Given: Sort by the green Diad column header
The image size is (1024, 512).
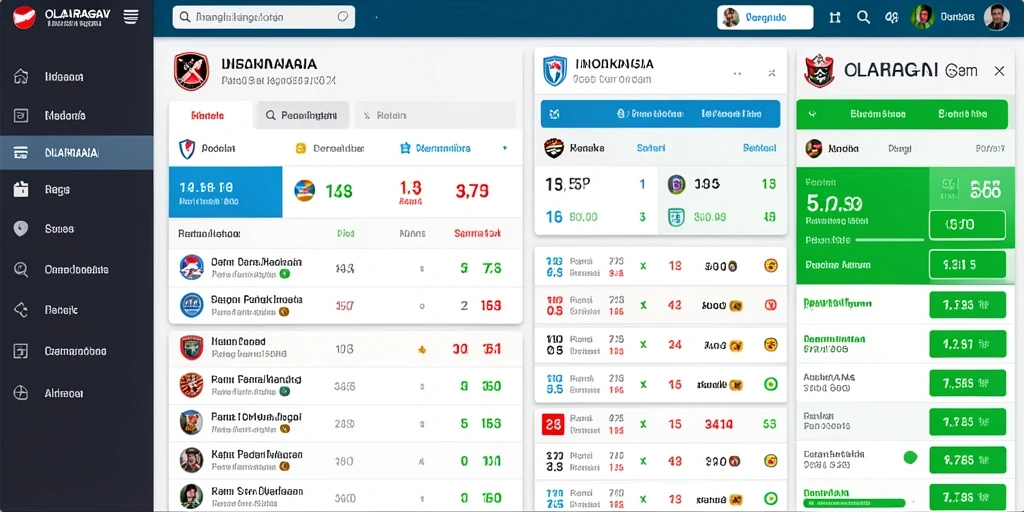Looking at the screenshot, I should [345, 233].
